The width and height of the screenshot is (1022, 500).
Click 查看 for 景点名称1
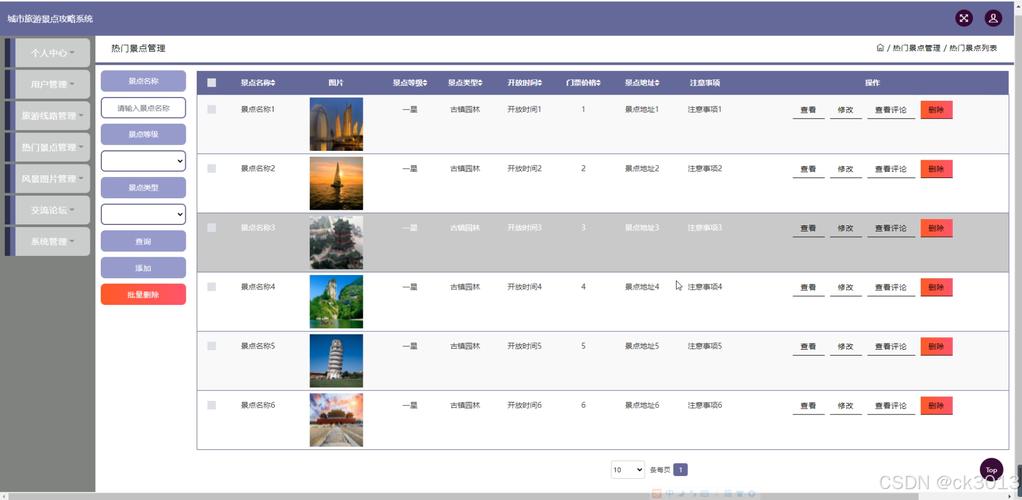tap(808, 110)
